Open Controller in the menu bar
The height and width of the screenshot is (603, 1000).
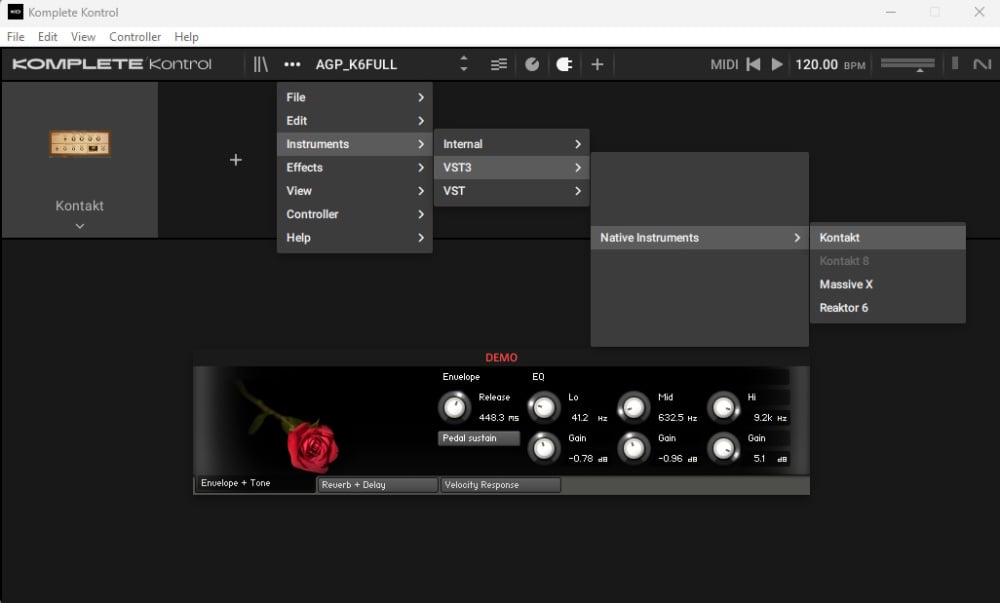[x=135, y=37]
